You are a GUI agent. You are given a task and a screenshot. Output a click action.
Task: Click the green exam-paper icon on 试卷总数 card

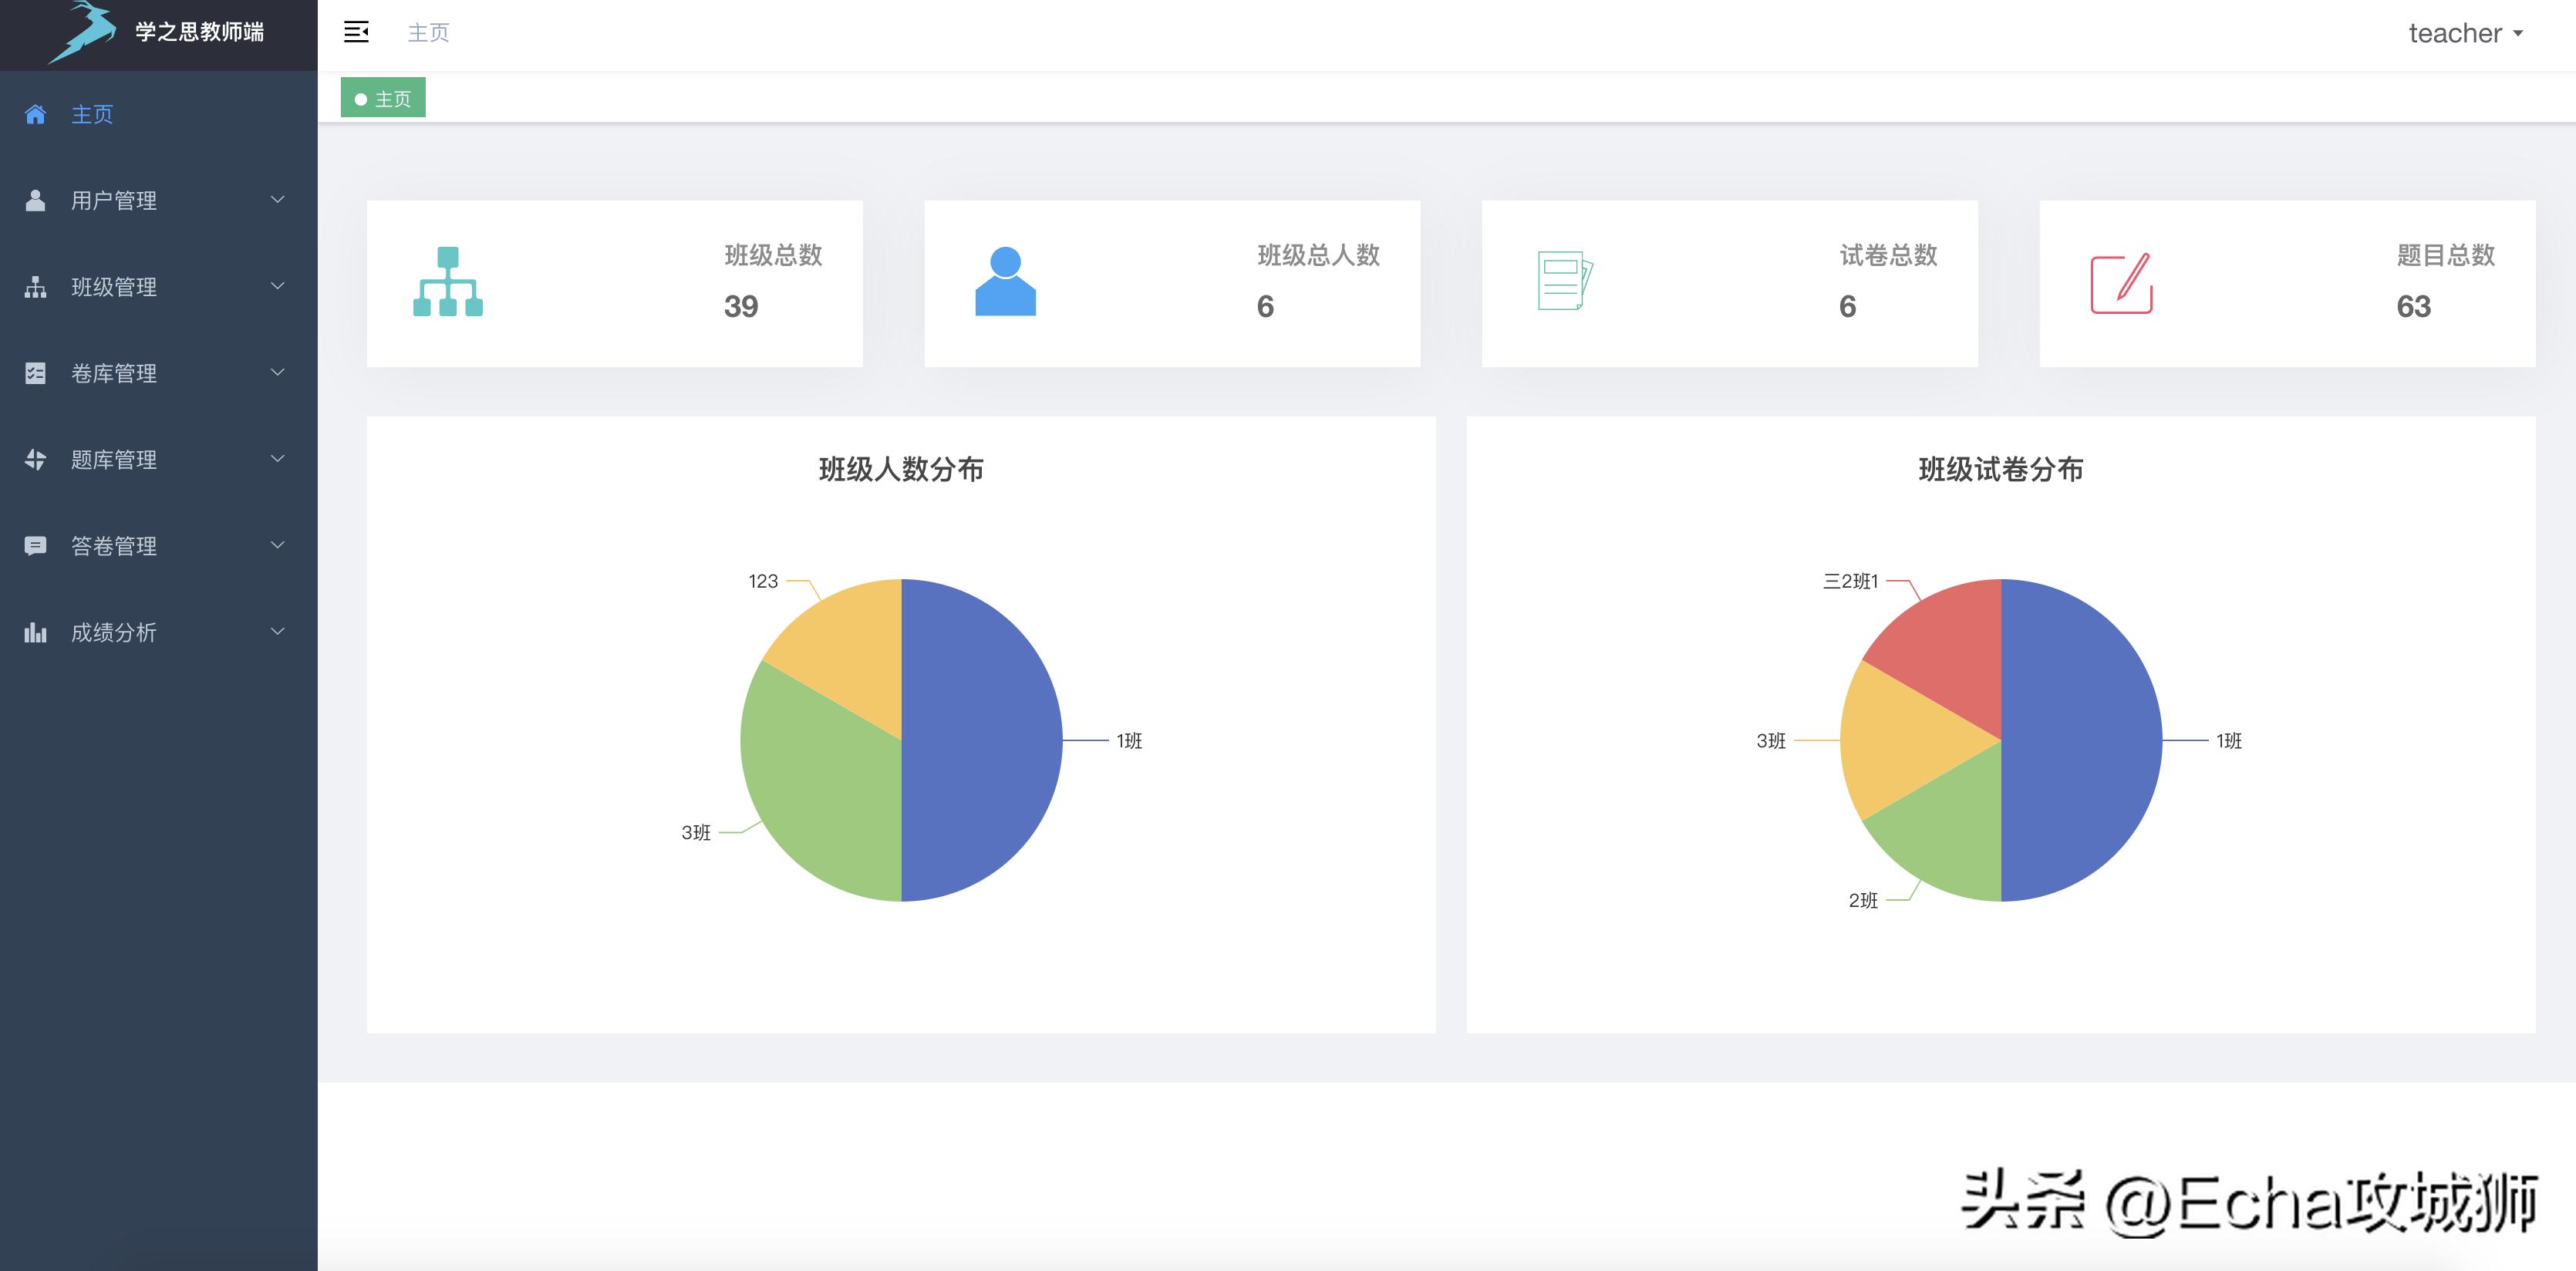pyautogui.click(x=1566, y=283)
